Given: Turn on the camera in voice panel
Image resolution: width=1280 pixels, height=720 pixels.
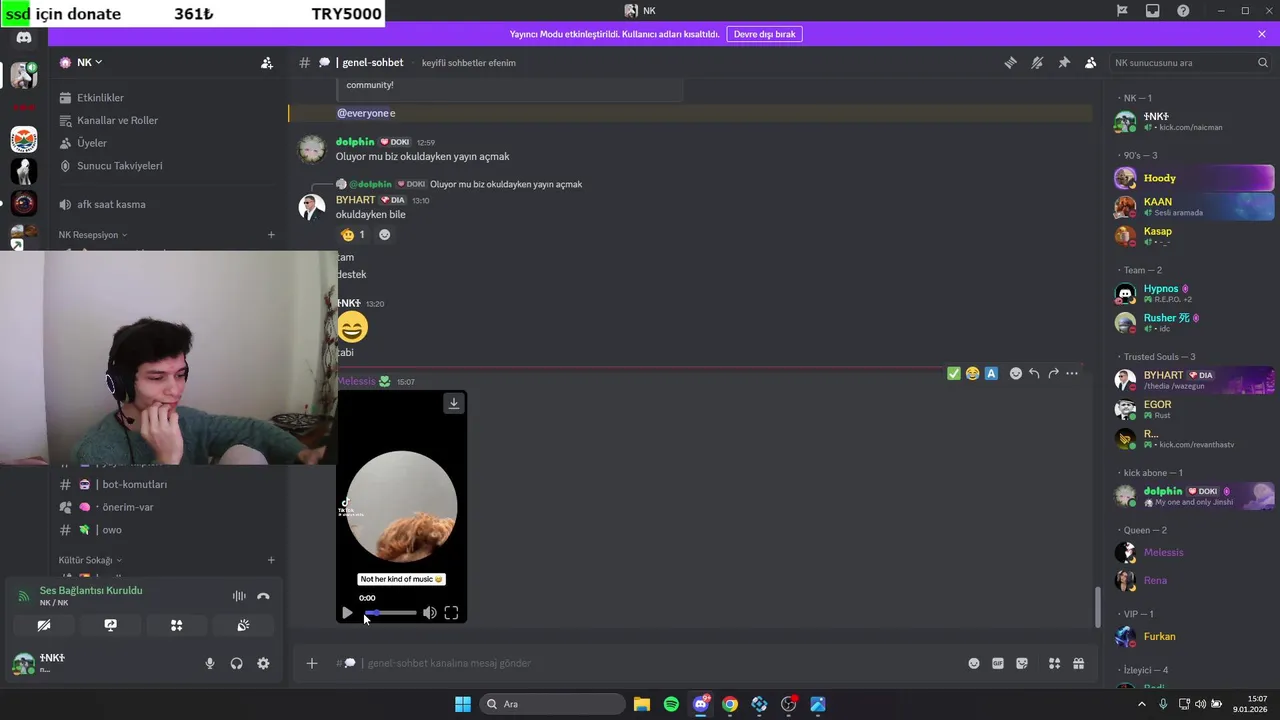Looking at the screenshot, I should 44,625.
